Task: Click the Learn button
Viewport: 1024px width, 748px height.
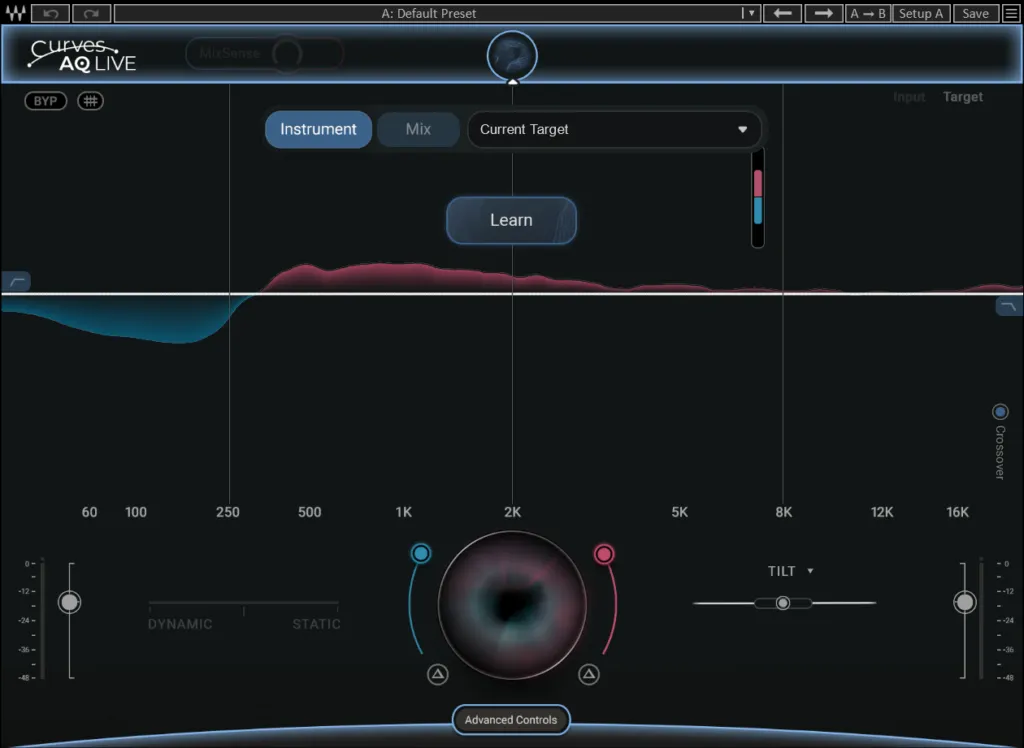Action: point(511,220)
